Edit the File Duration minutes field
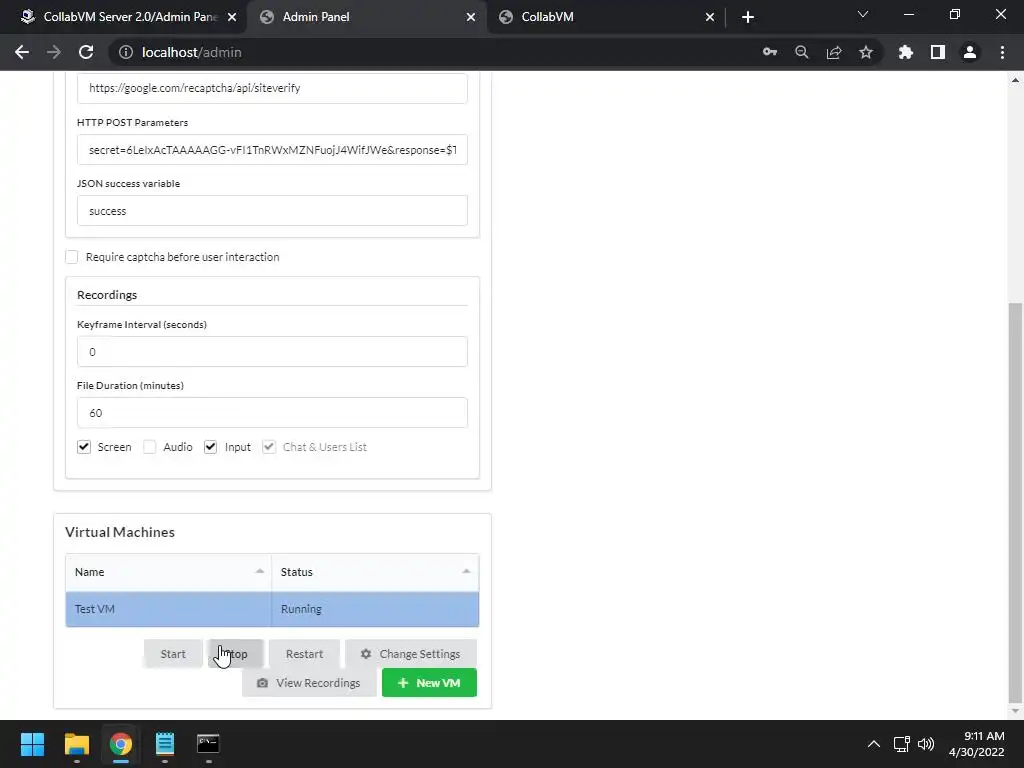The width and height of the screenshot is (1024, 768). coord(272,413)
